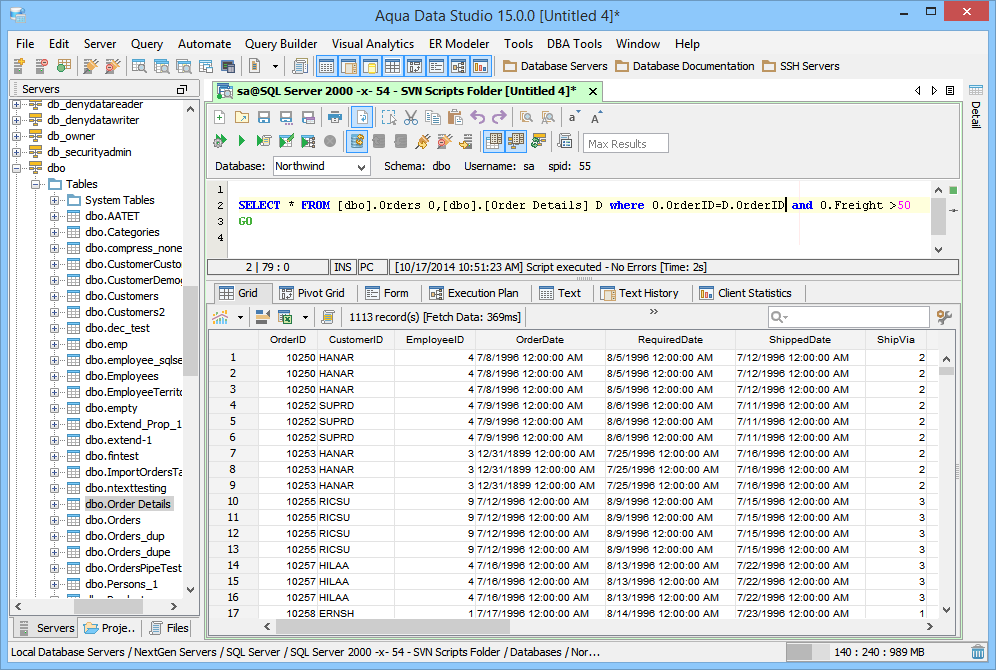Expand the dbo.Customers table node
Viewport: 996px width, 670px height.
point(55,296)
